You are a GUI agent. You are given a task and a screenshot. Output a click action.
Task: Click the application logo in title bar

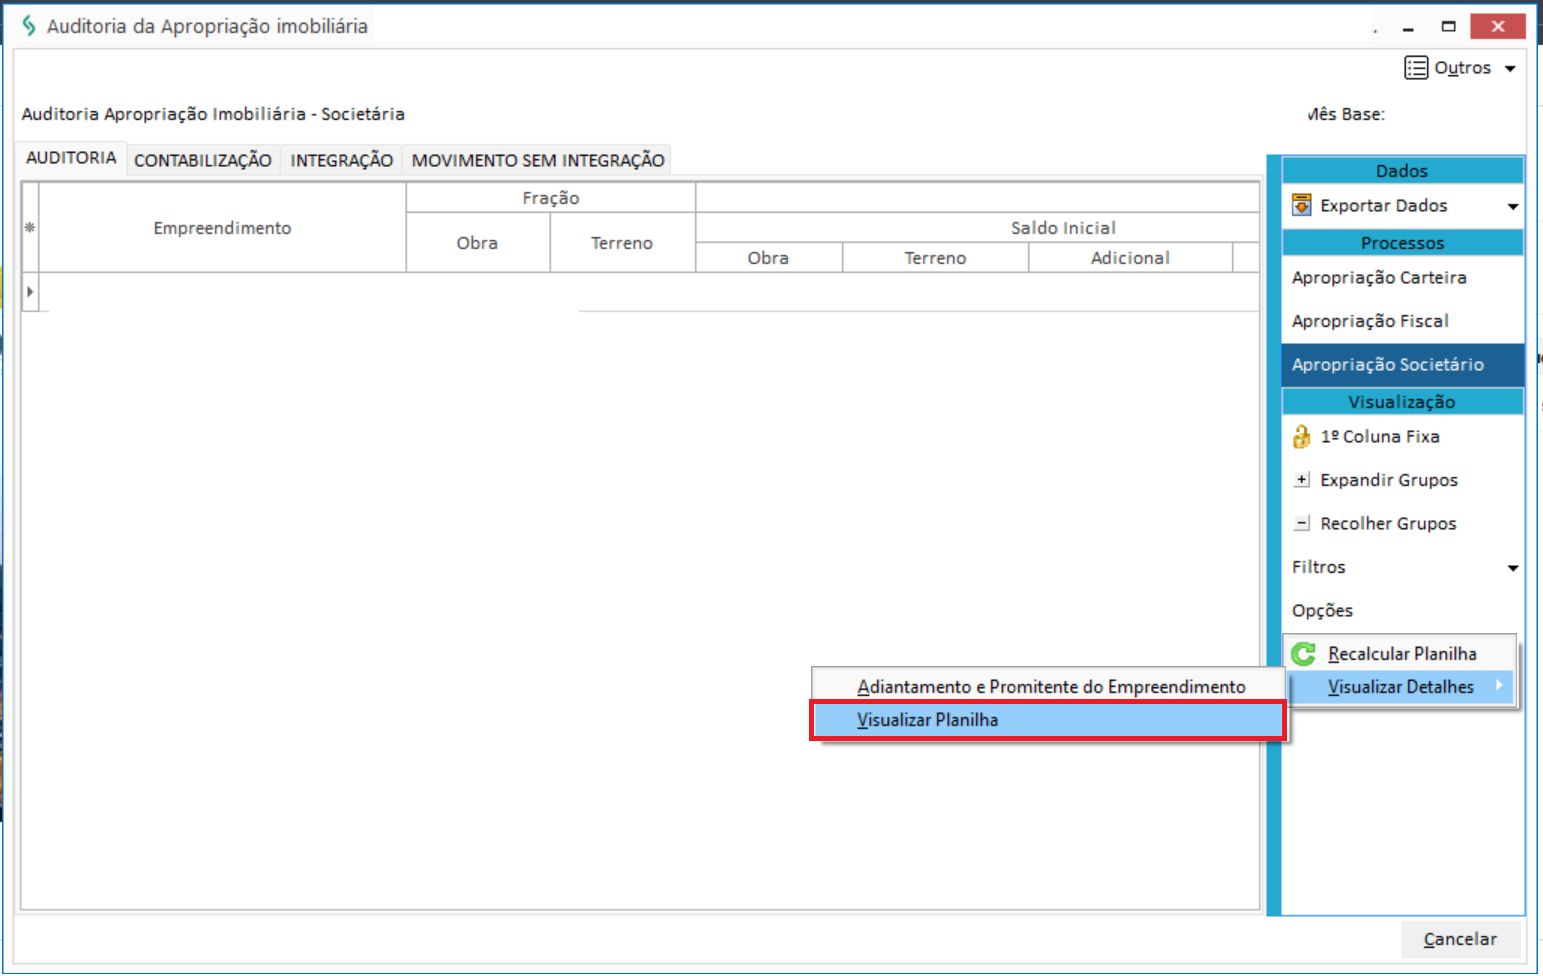click(29, 26)
